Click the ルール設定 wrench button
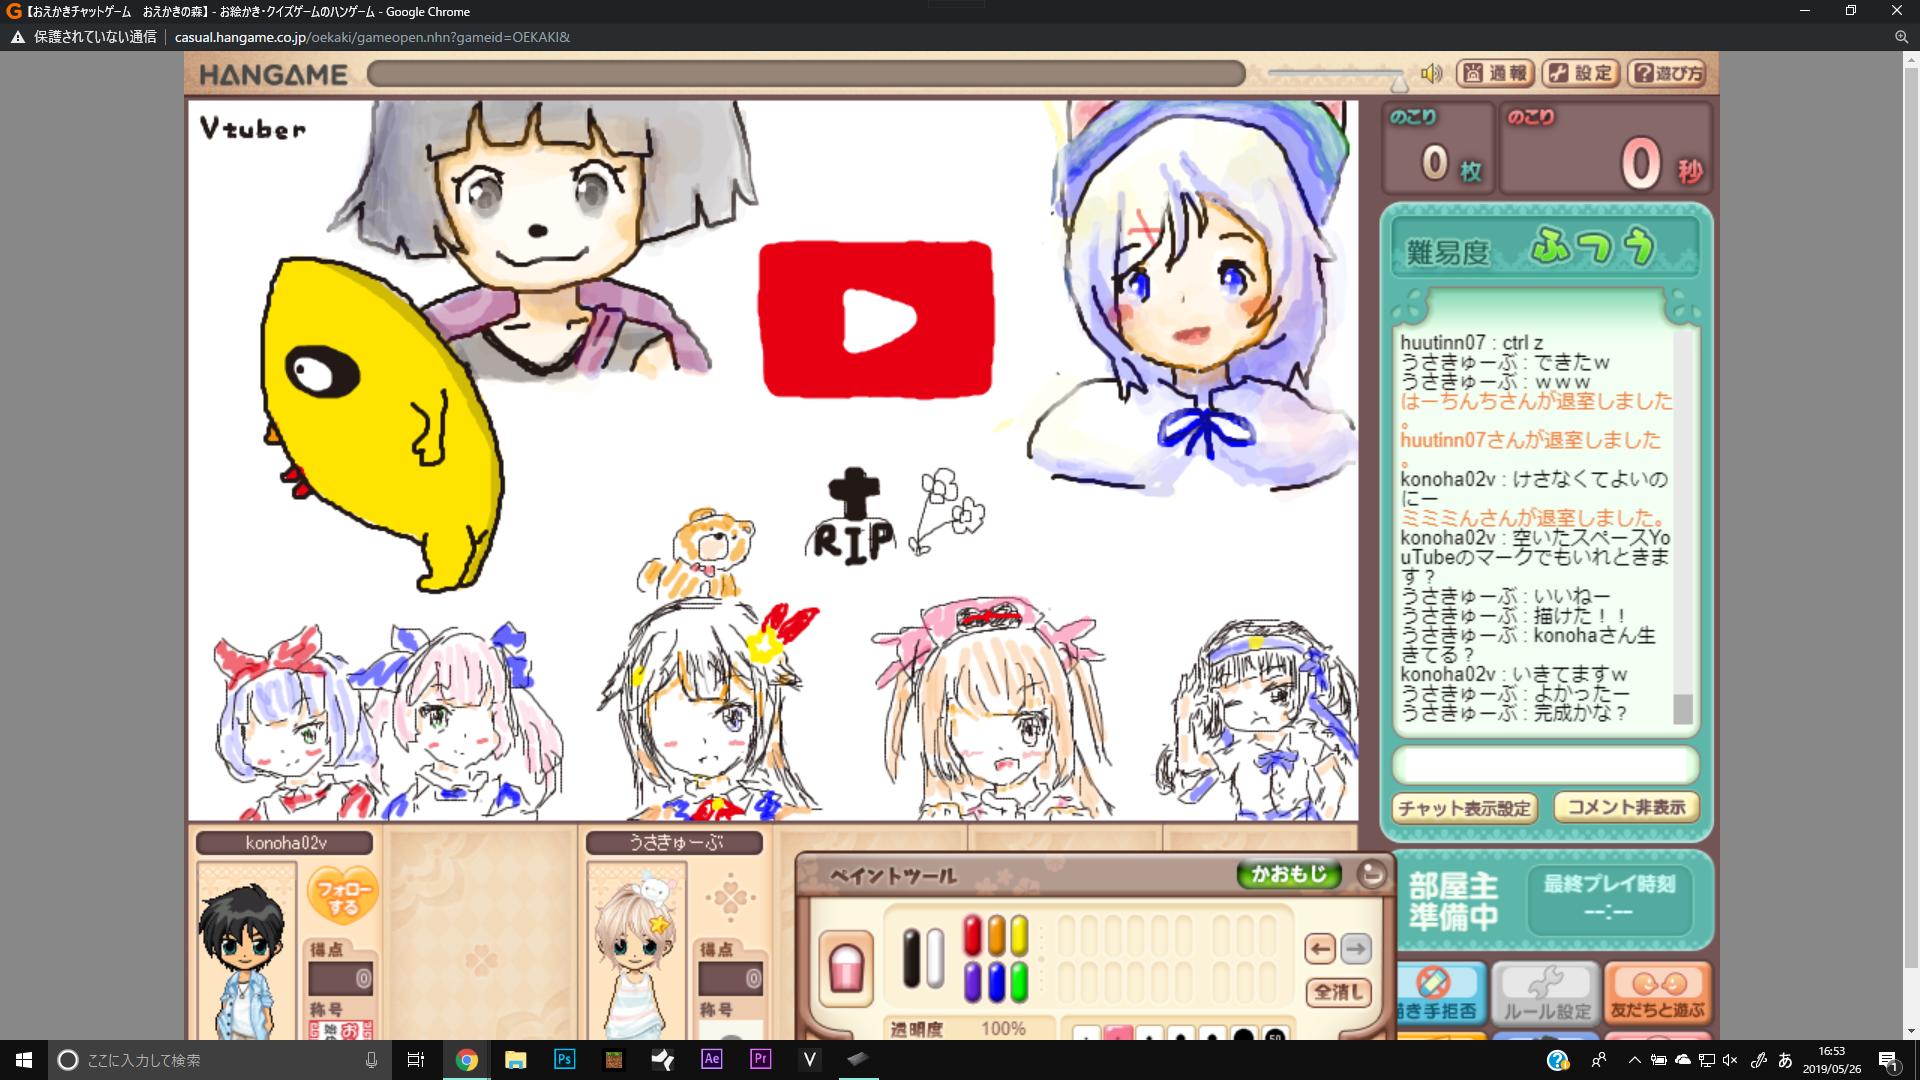Screen dimensions: 1920x1080 [x=1546, y=993]
